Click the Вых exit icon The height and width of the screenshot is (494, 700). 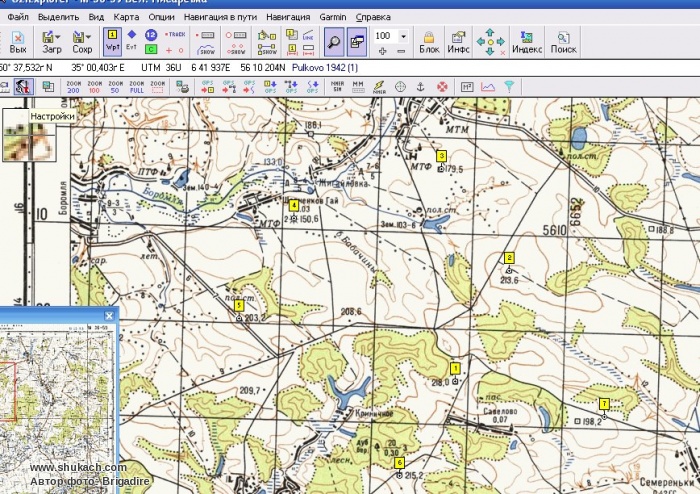tap(18, 42)
